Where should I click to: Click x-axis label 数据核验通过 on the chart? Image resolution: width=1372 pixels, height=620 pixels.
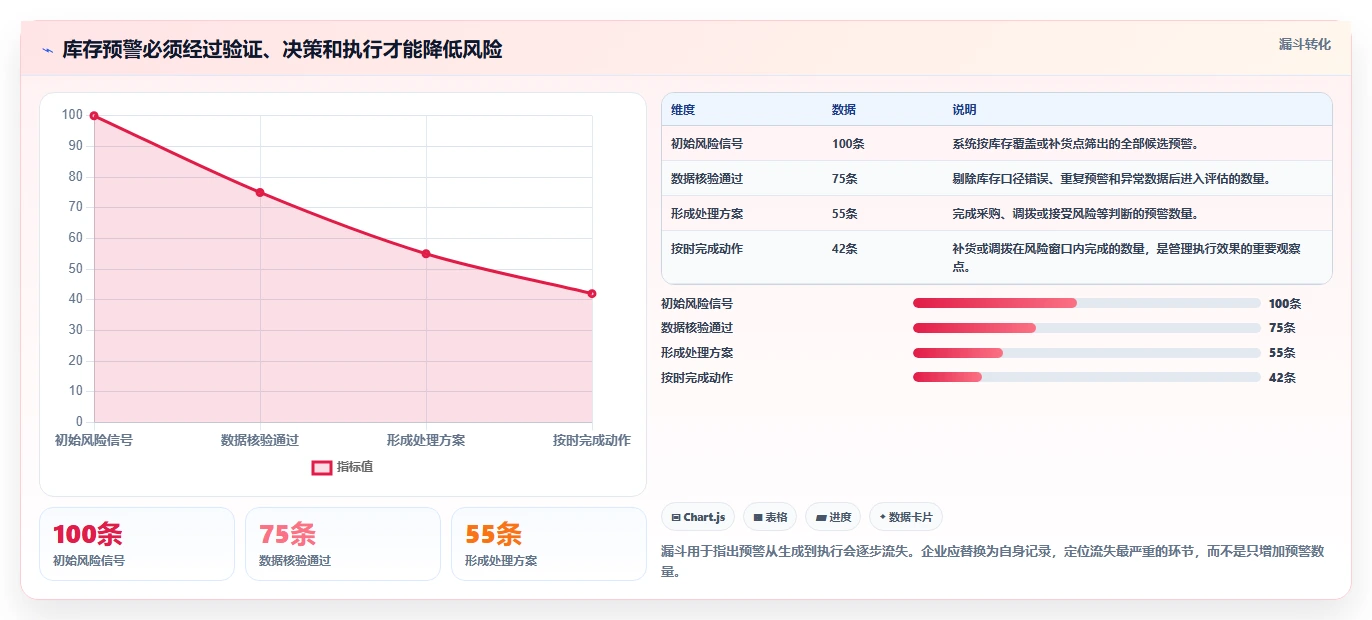click(260, 440)
